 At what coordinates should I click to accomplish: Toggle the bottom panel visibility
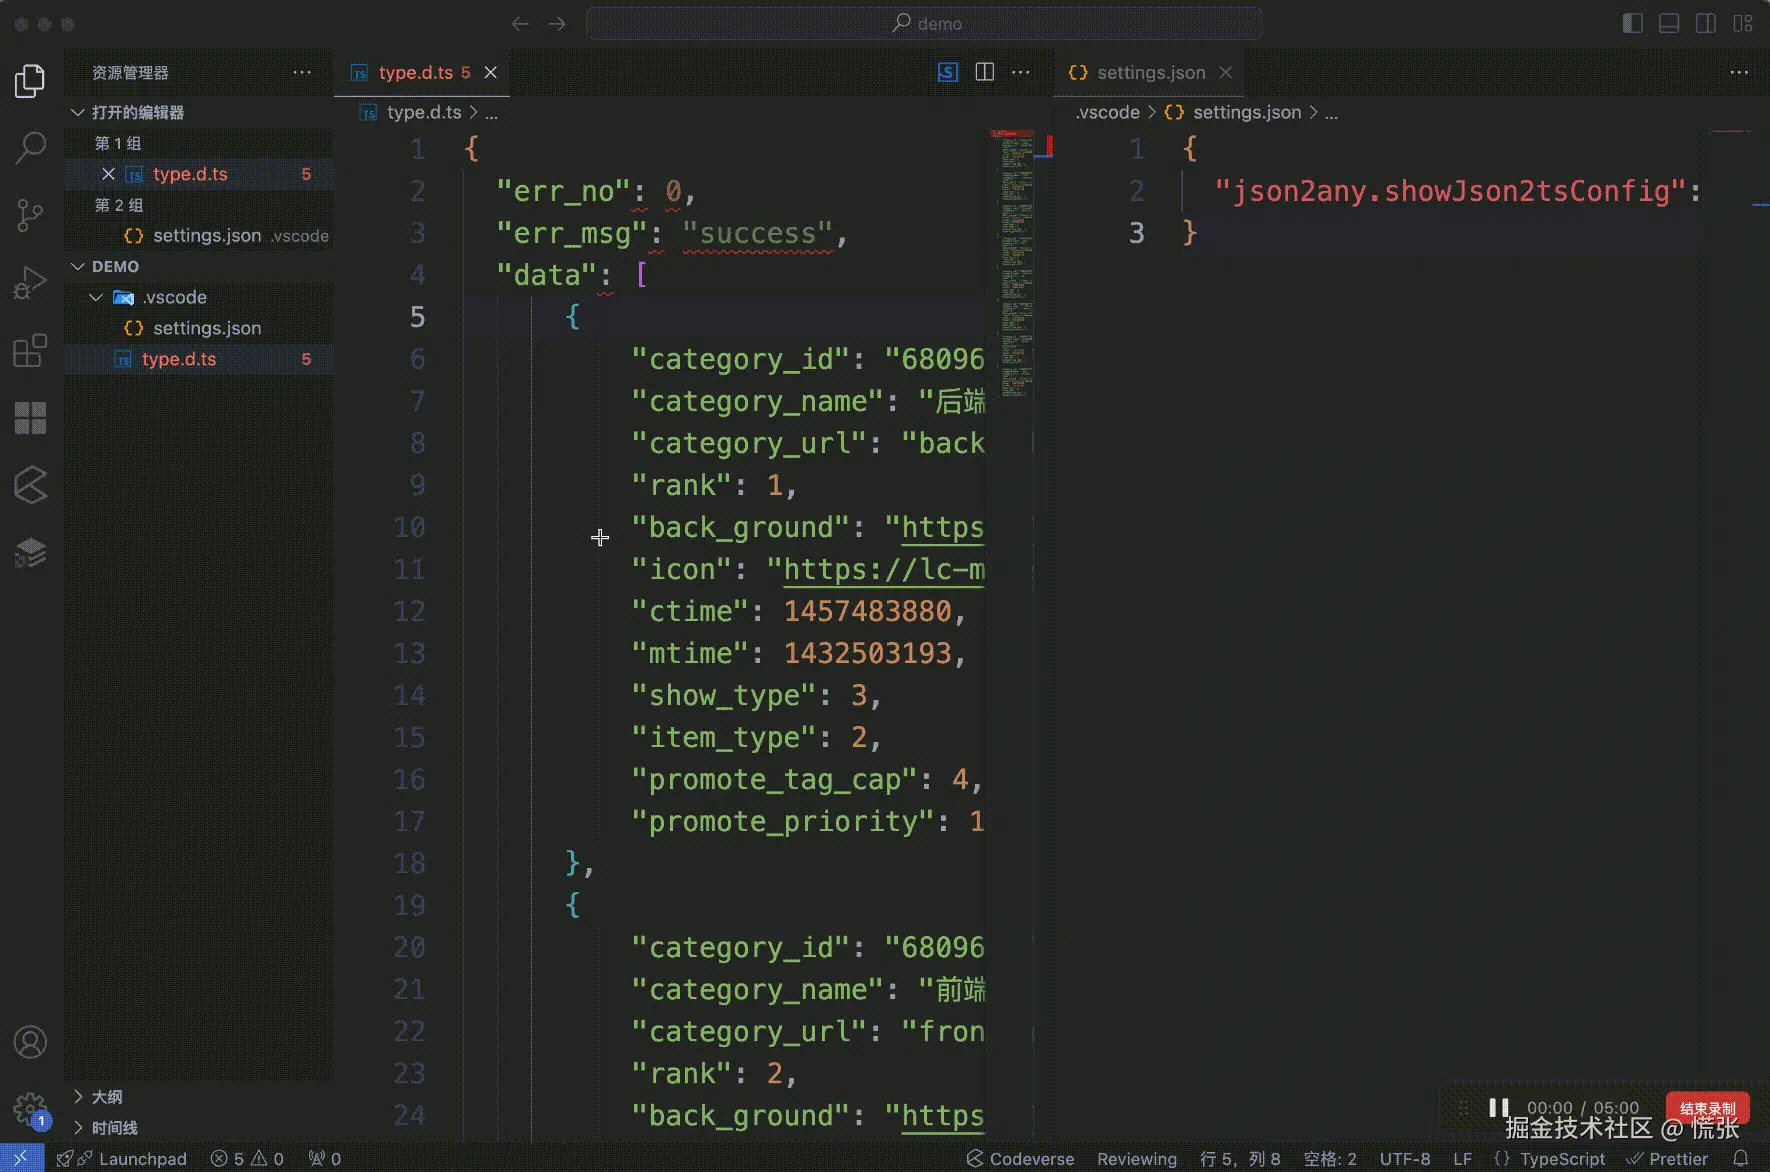[1669, 23]
